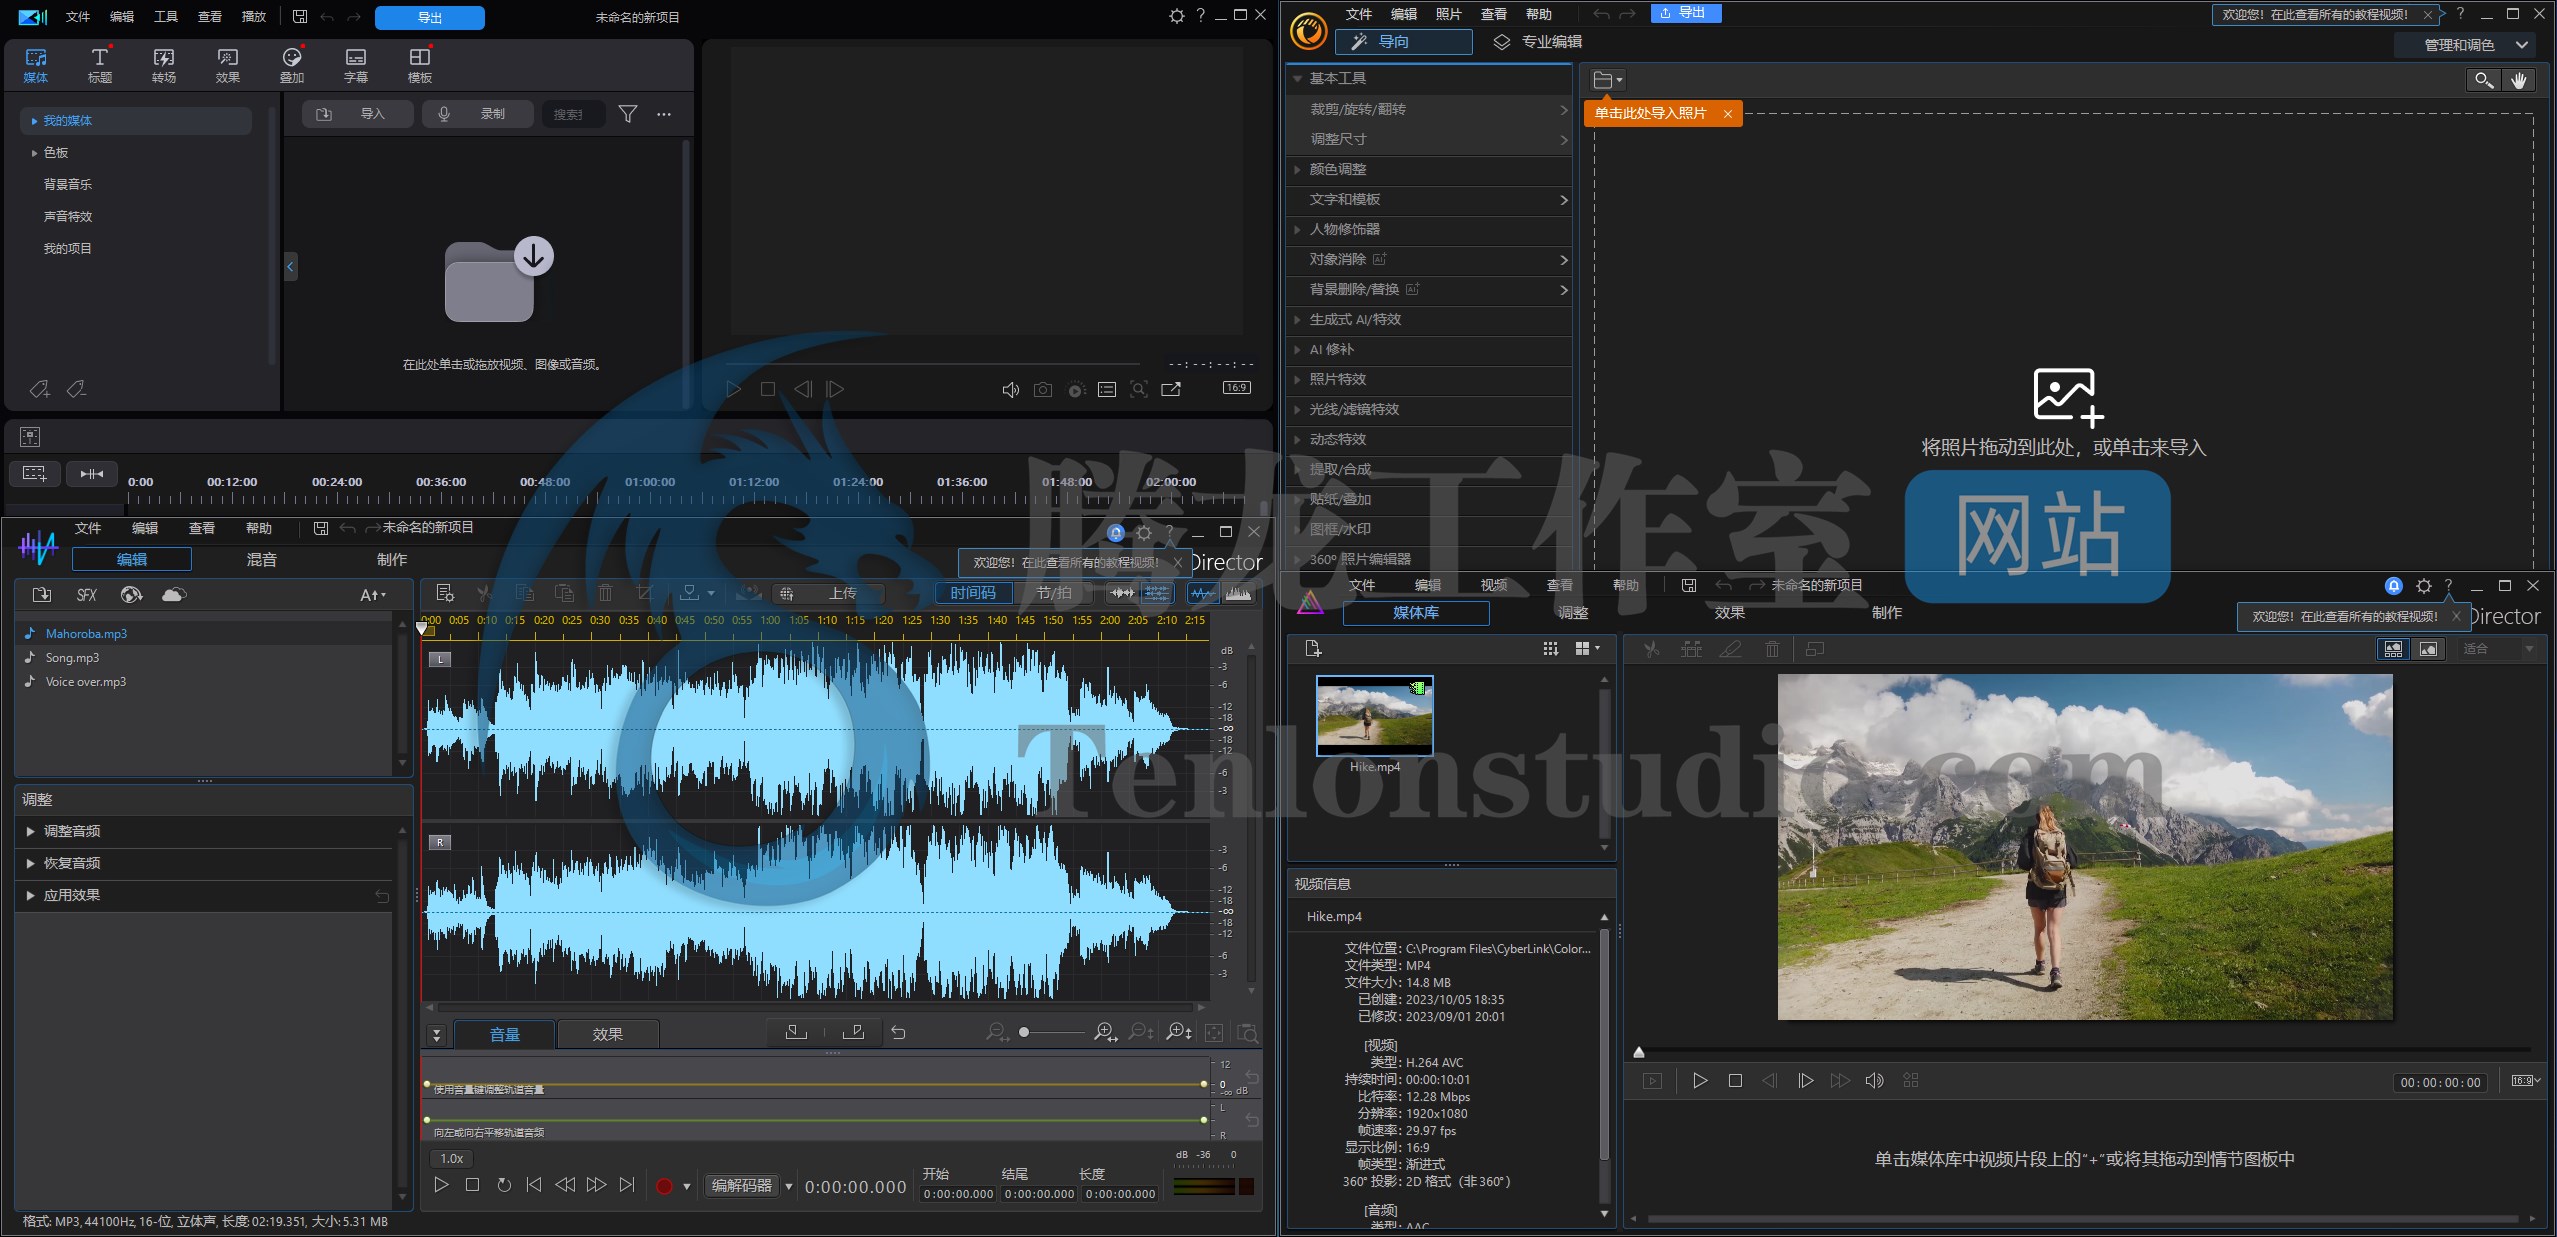
Task: Click the import media file icon in ColorDirector
Action: [x=1313, y=649]
